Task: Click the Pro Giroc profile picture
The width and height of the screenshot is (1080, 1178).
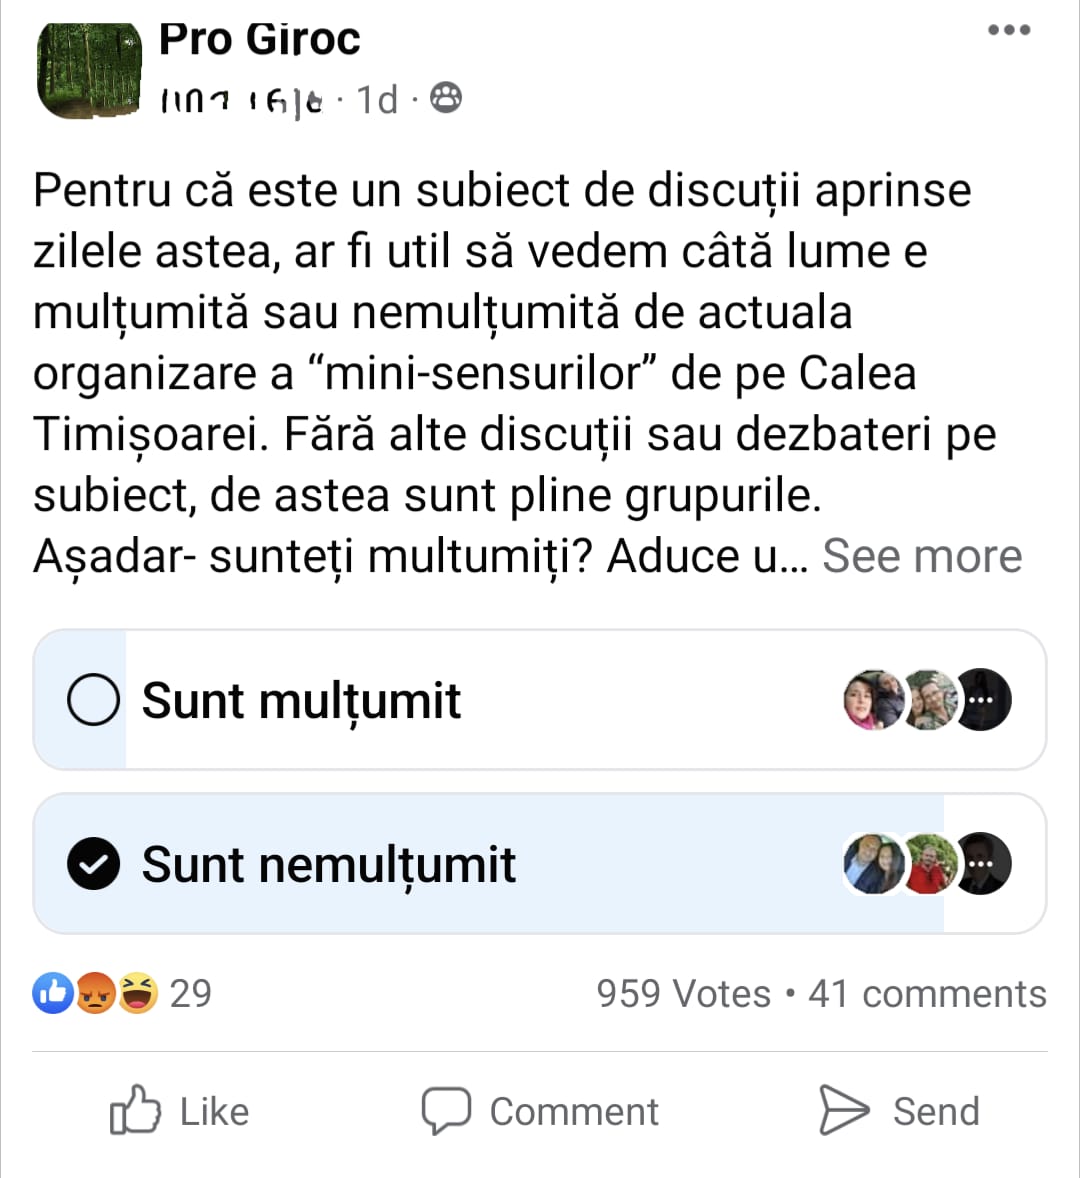Action: click(89, 70)
